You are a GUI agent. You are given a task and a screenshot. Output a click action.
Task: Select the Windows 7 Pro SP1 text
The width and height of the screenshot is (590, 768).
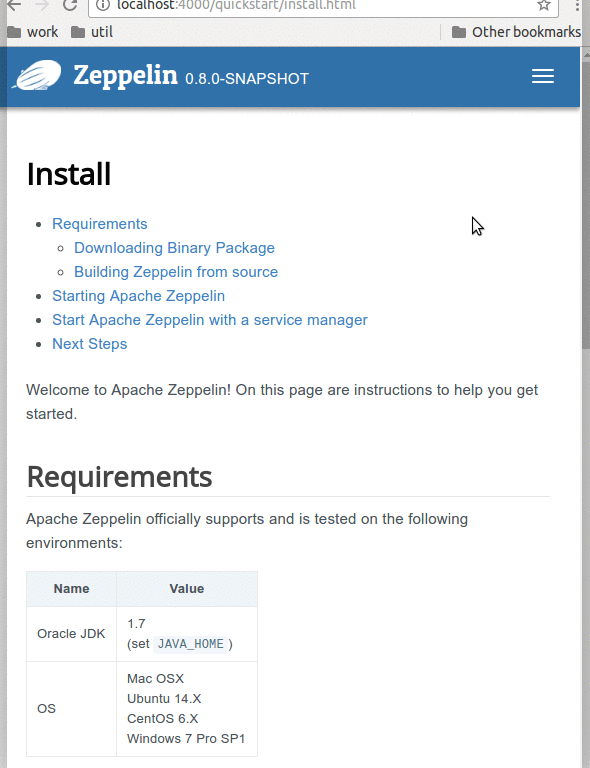point(186,739)
